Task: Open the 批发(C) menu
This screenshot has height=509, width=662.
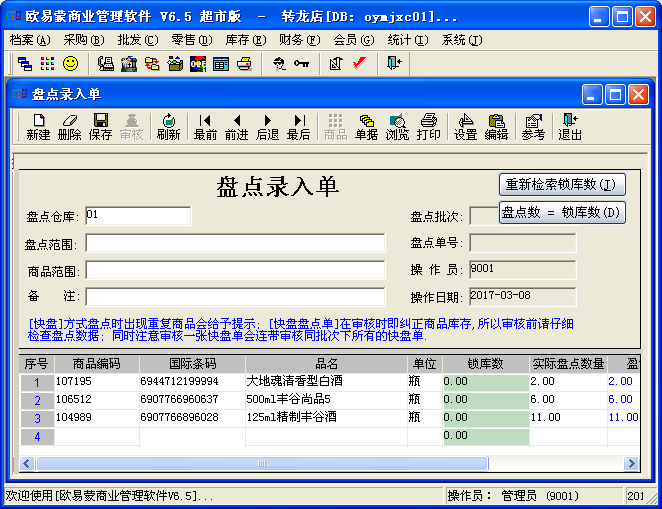Action: [138, 40]
